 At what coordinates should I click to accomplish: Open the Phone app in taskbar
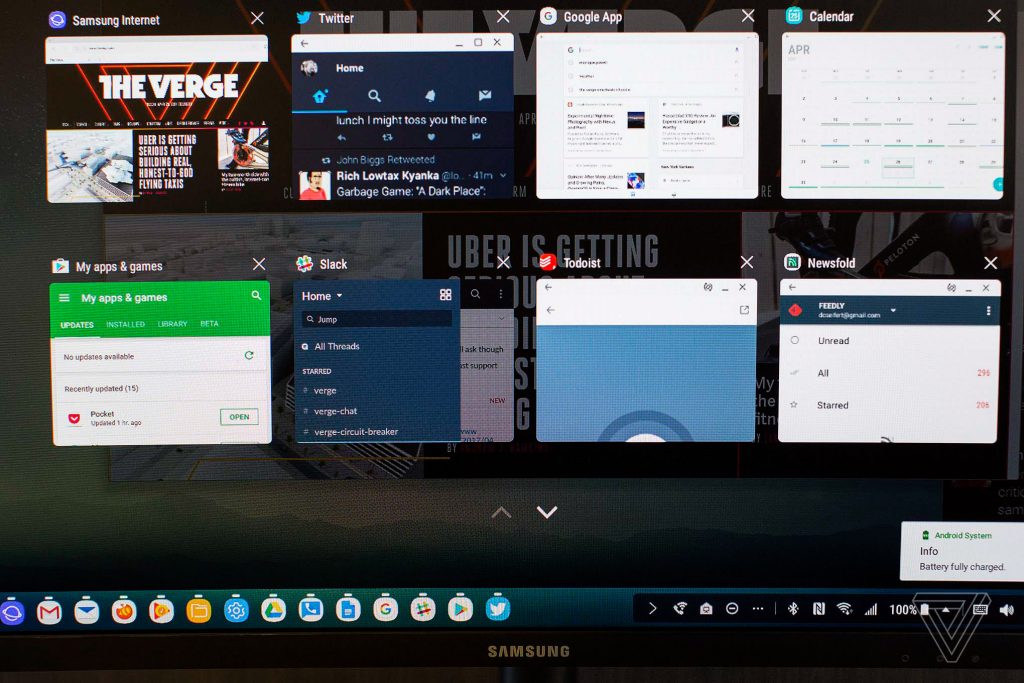coord(311,610)
